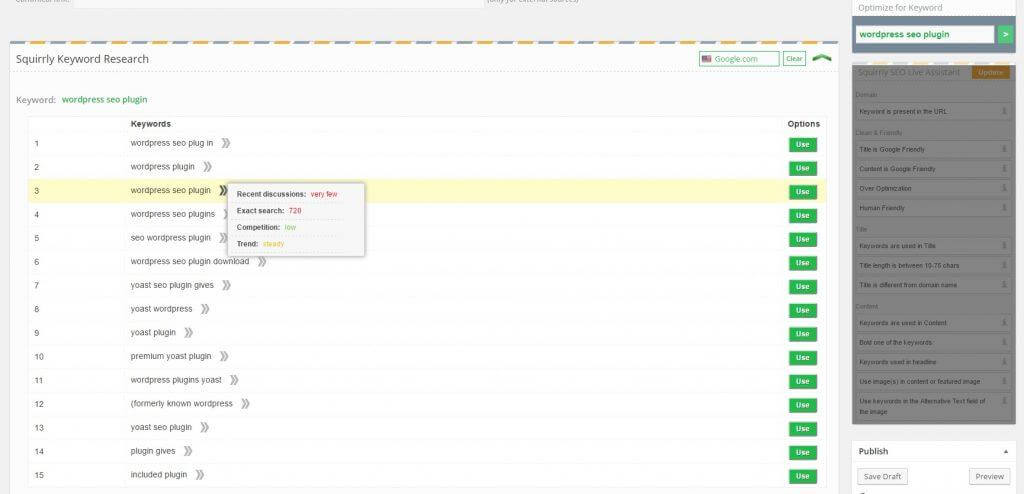The width and height of the screenshot is (1024, 494).
Task: Click keyword text 'wordpress seo plugins'
Action: click(172, 214)
